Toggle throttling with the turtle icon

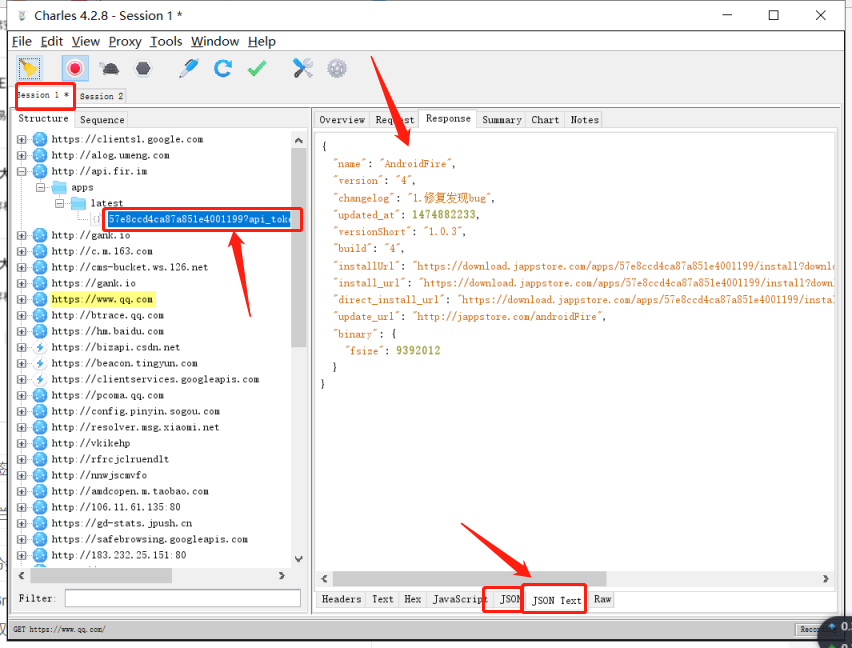(x=109, y=68)
